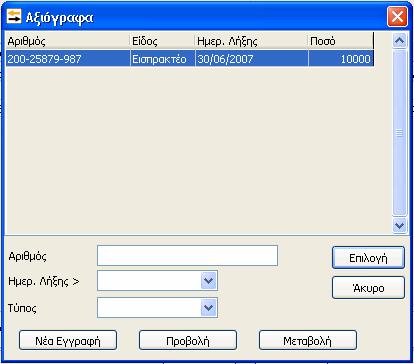The height and width of the screenshot is (364, 414).
Task: Click the Επιλογή button
Action: coord(368,258)
